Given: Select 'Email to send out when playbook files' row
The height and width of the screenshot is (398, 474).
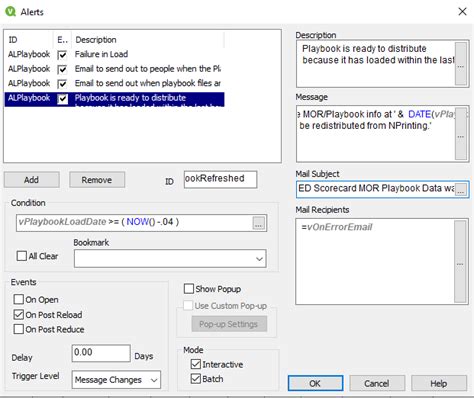Looking at the screenshot, I should (x=114, y=83).
